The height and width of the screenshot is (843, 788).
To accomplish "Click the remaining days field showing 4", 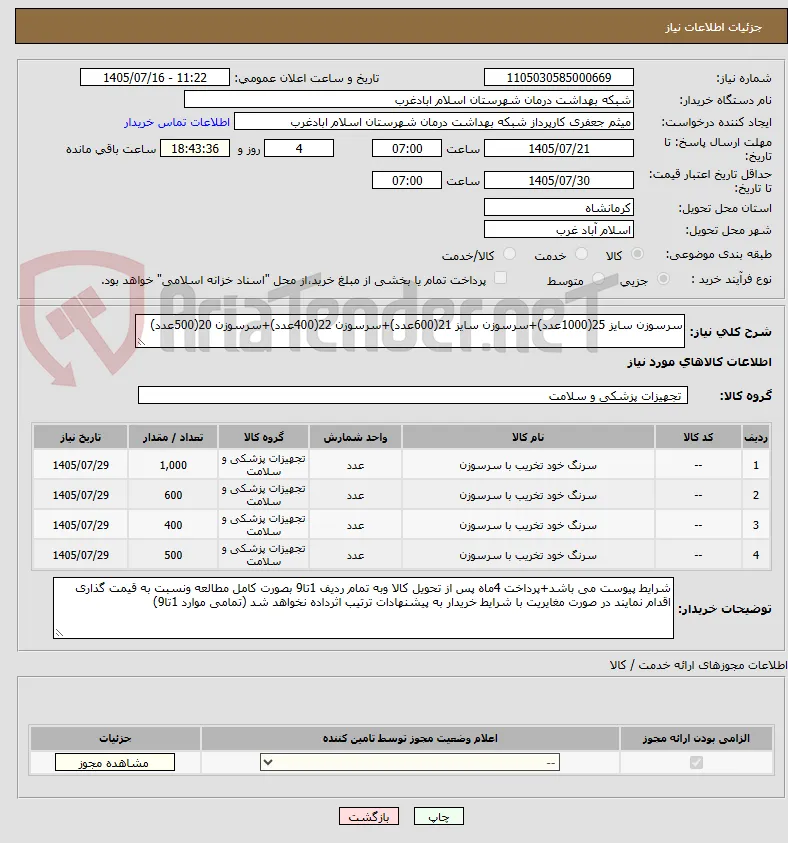I will click(299, 148).
